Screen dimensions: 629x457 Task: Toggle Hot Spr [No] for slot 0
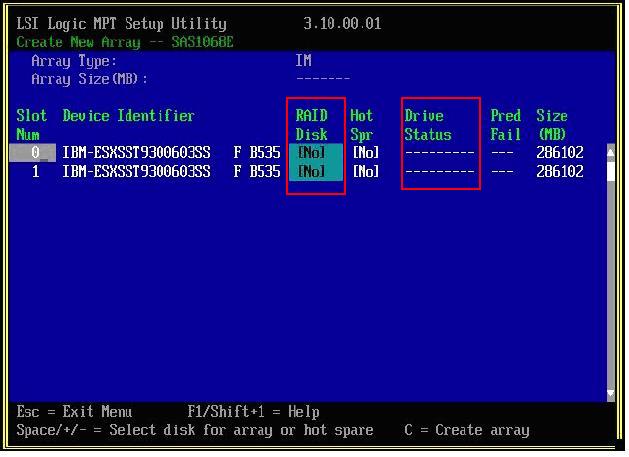pyautogui.click(x=365, y=153)
